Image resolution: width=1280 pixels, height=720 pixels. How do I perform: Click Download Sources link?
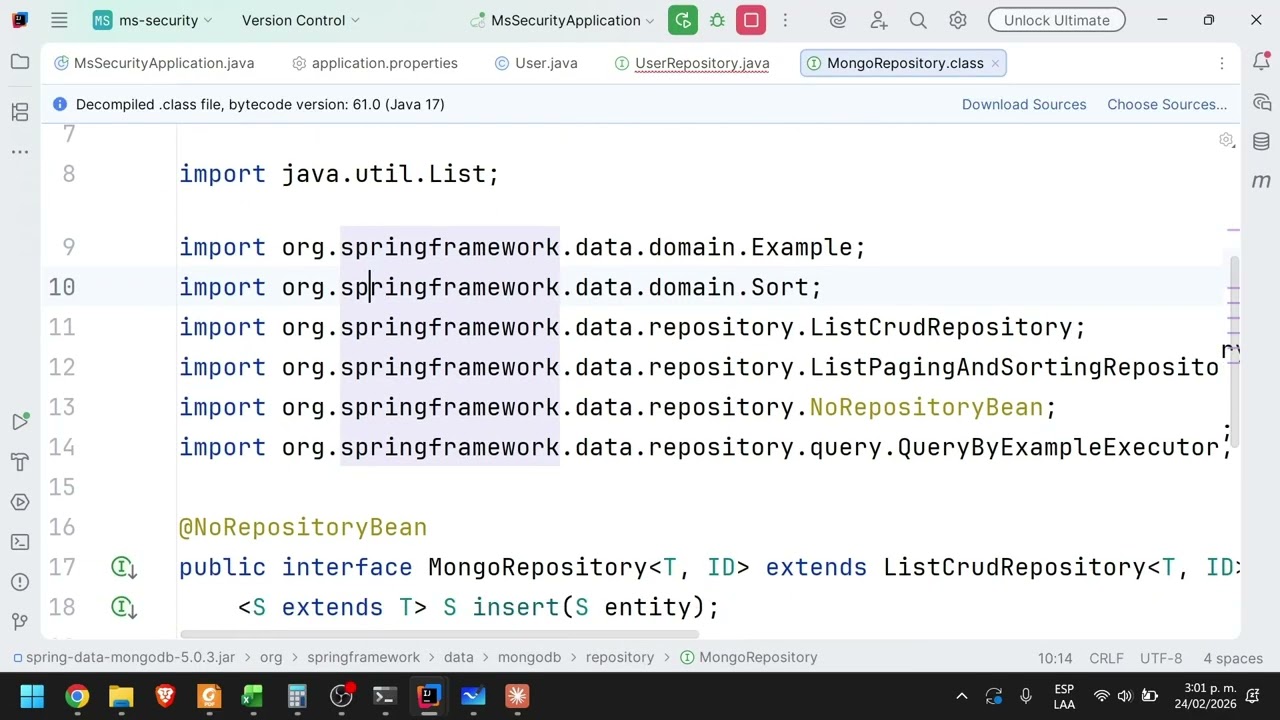click(x=1024, y=104)
